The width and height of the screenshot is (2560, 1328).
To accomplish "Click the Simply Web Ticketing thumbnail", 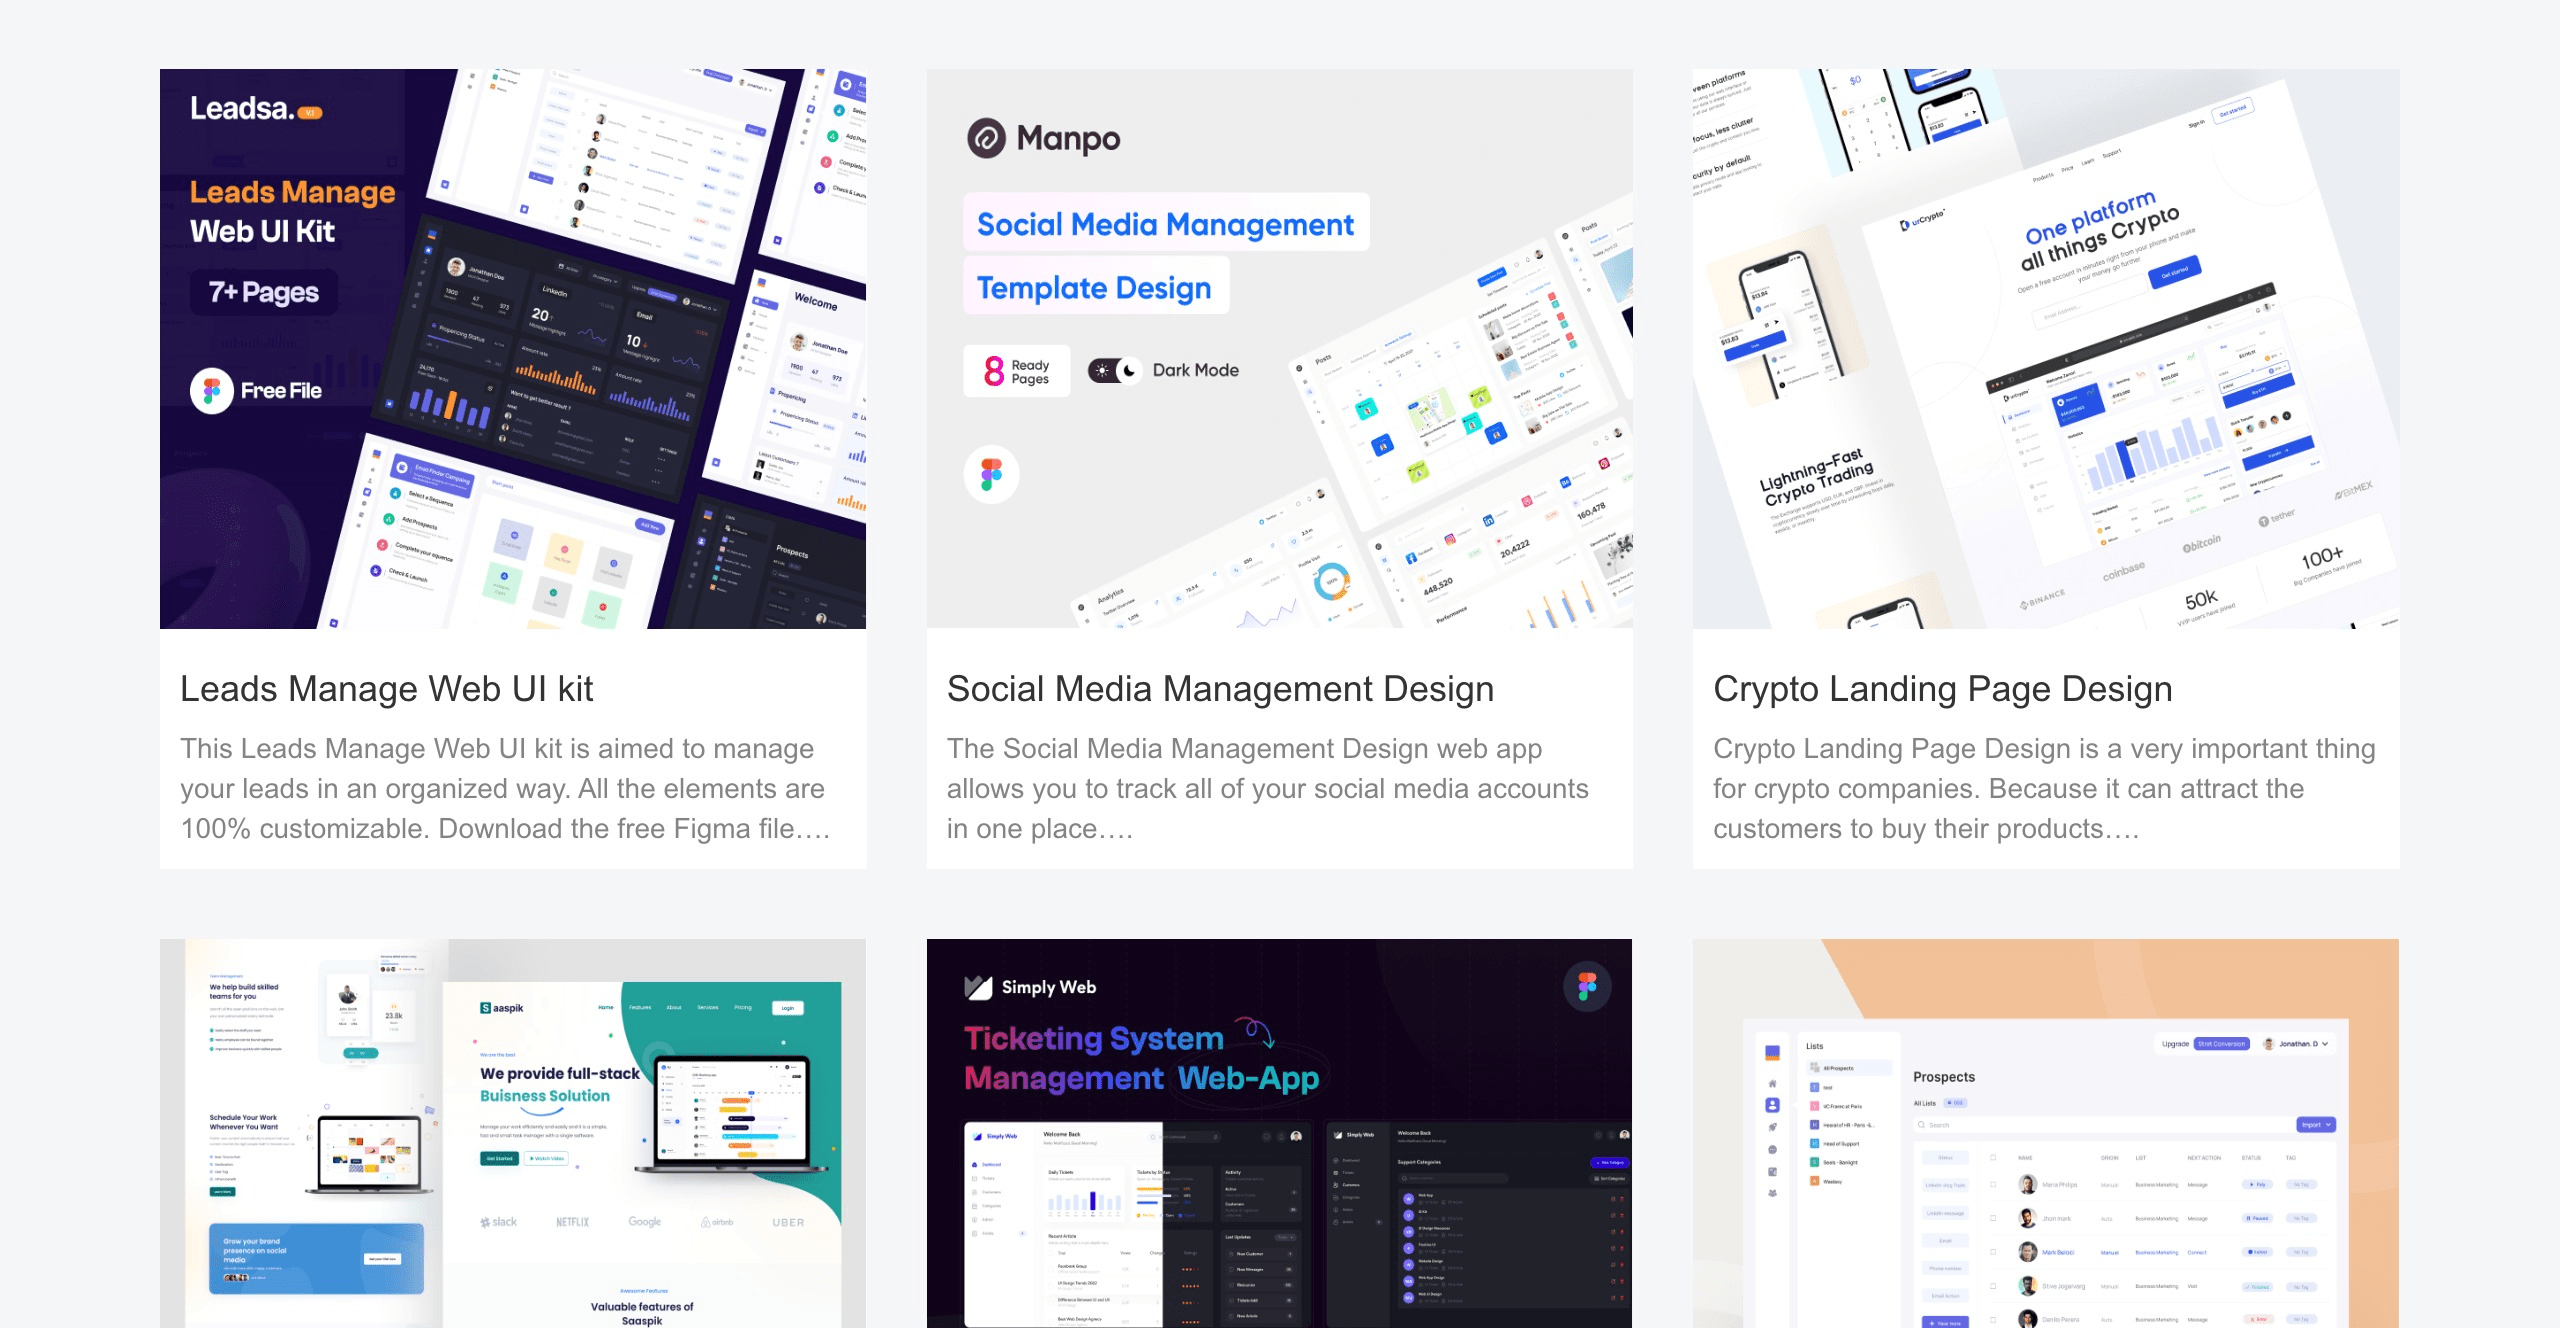I will point(1280,1132).
